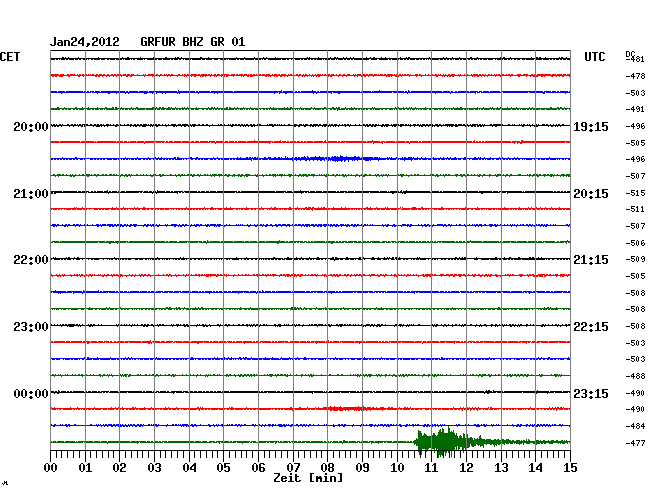
Task: Select the 22:00 CET time label
Action: click(x=31, y=260)
